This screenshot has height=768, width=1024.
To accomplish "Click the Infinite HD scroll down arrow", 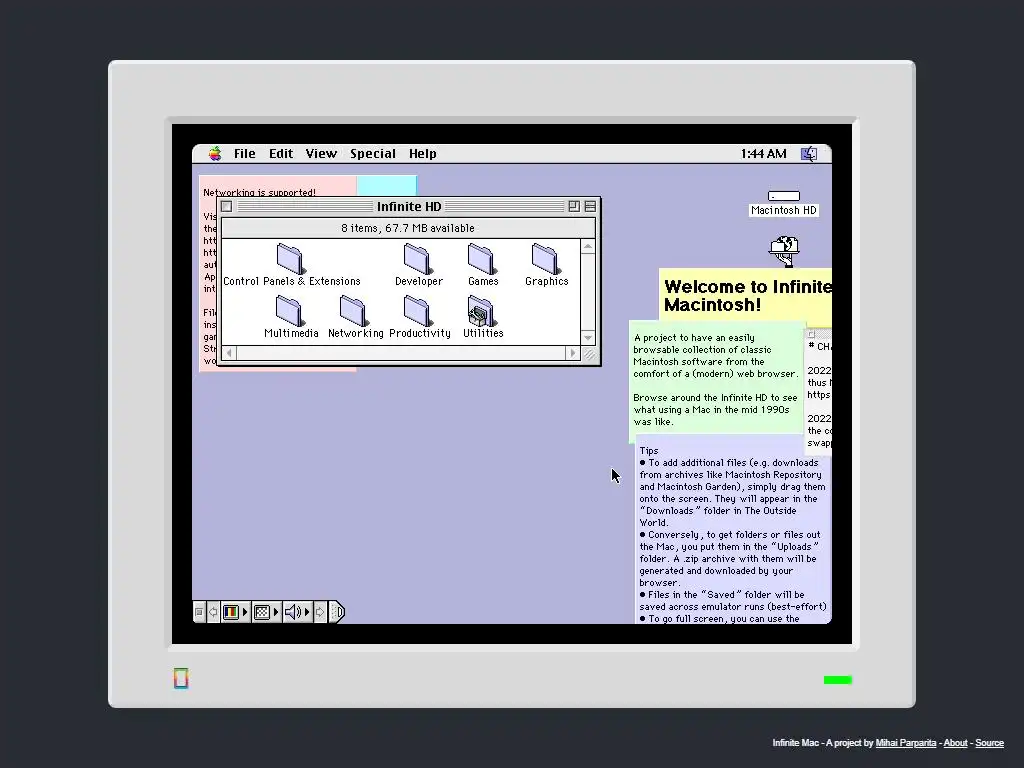I will pos(588,338).
